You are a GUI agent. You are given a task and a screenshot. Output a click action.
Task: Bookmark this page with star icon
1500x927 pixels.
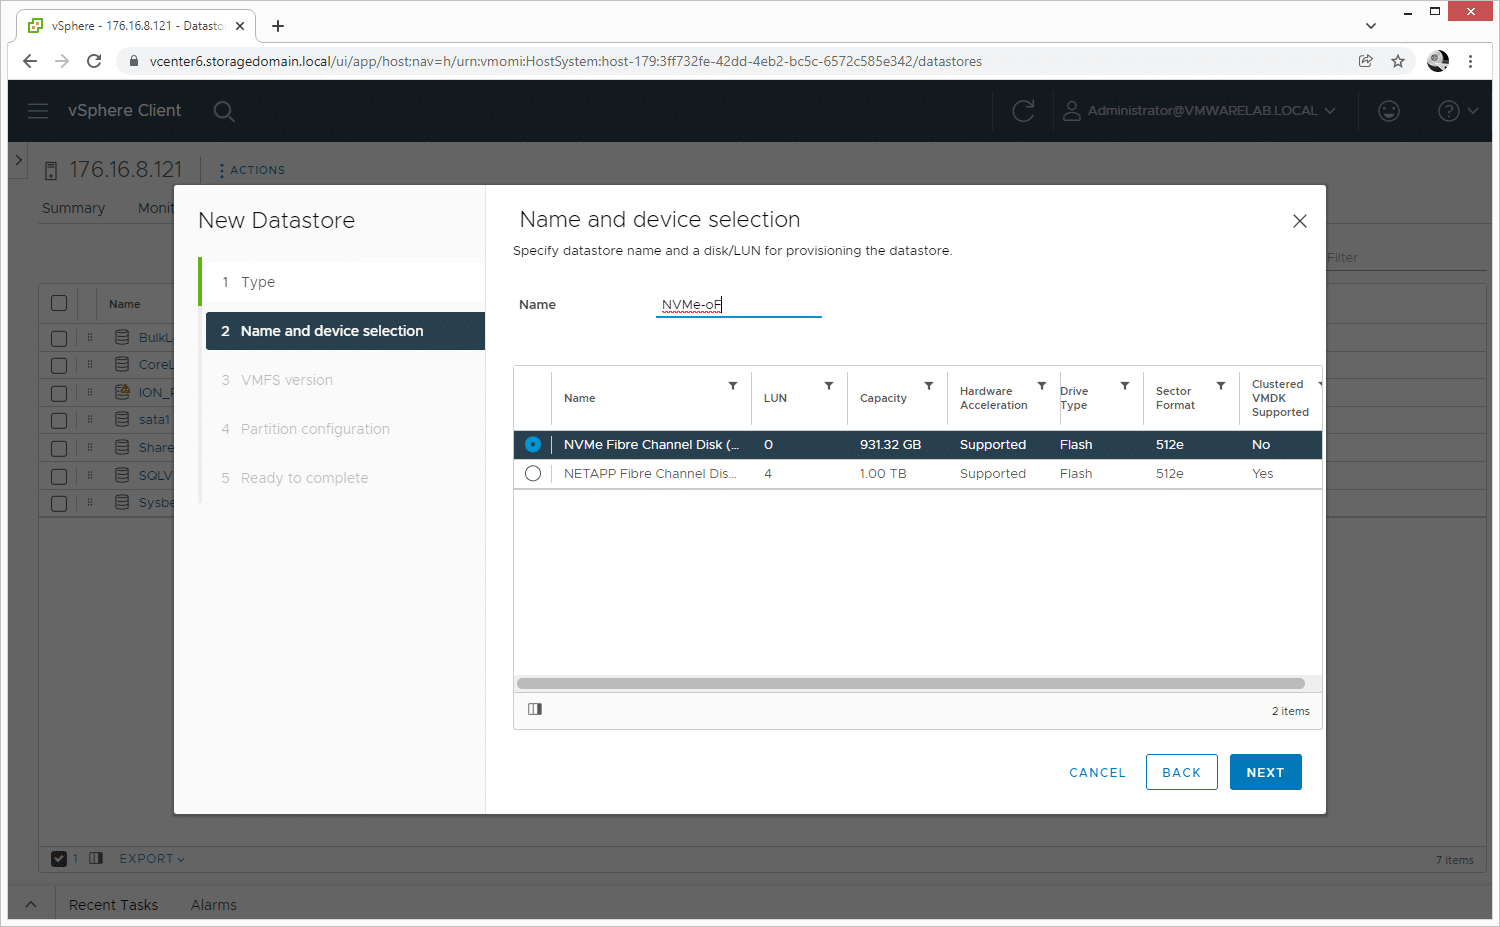1398,61
